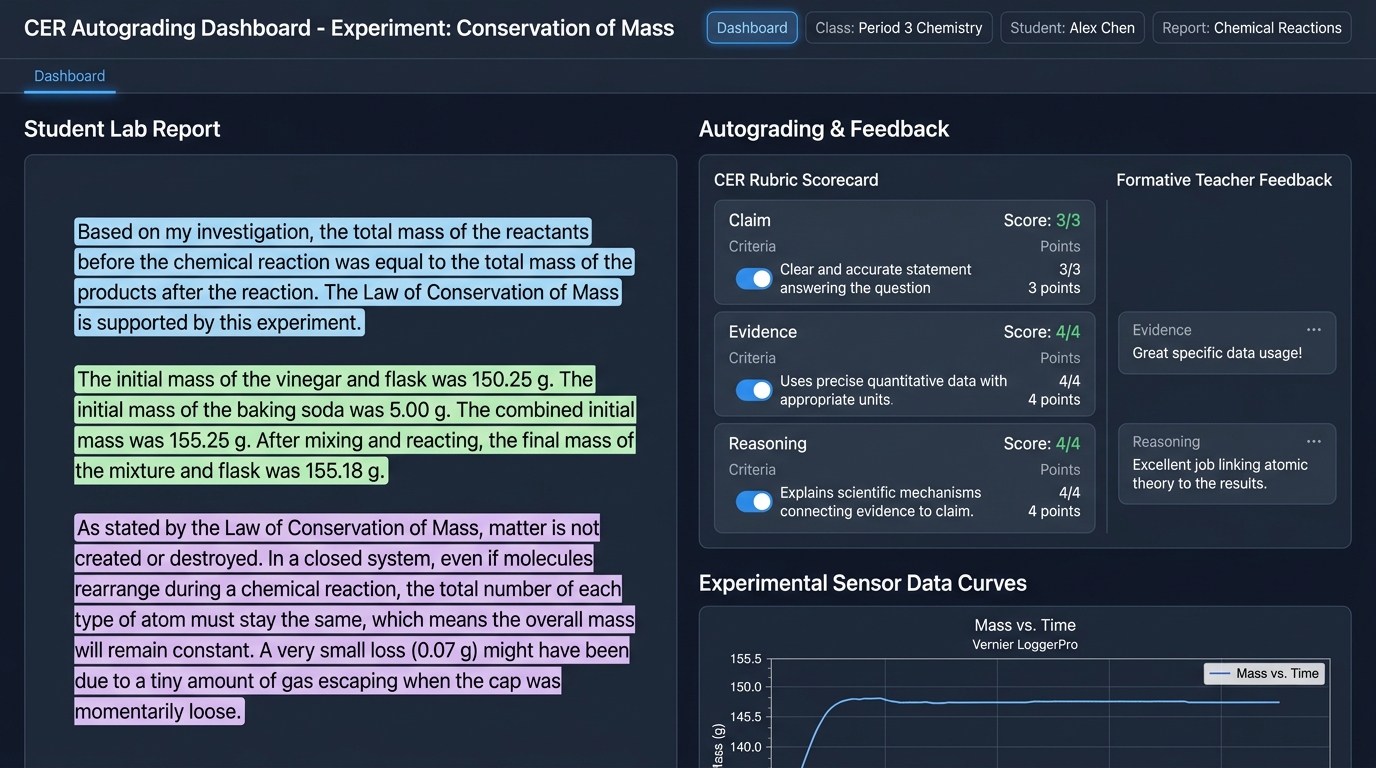The width and height of the screenshot is (1376, 768).
Task: Click the Mass vs. Time legend entry
Action: [1265, 674]
